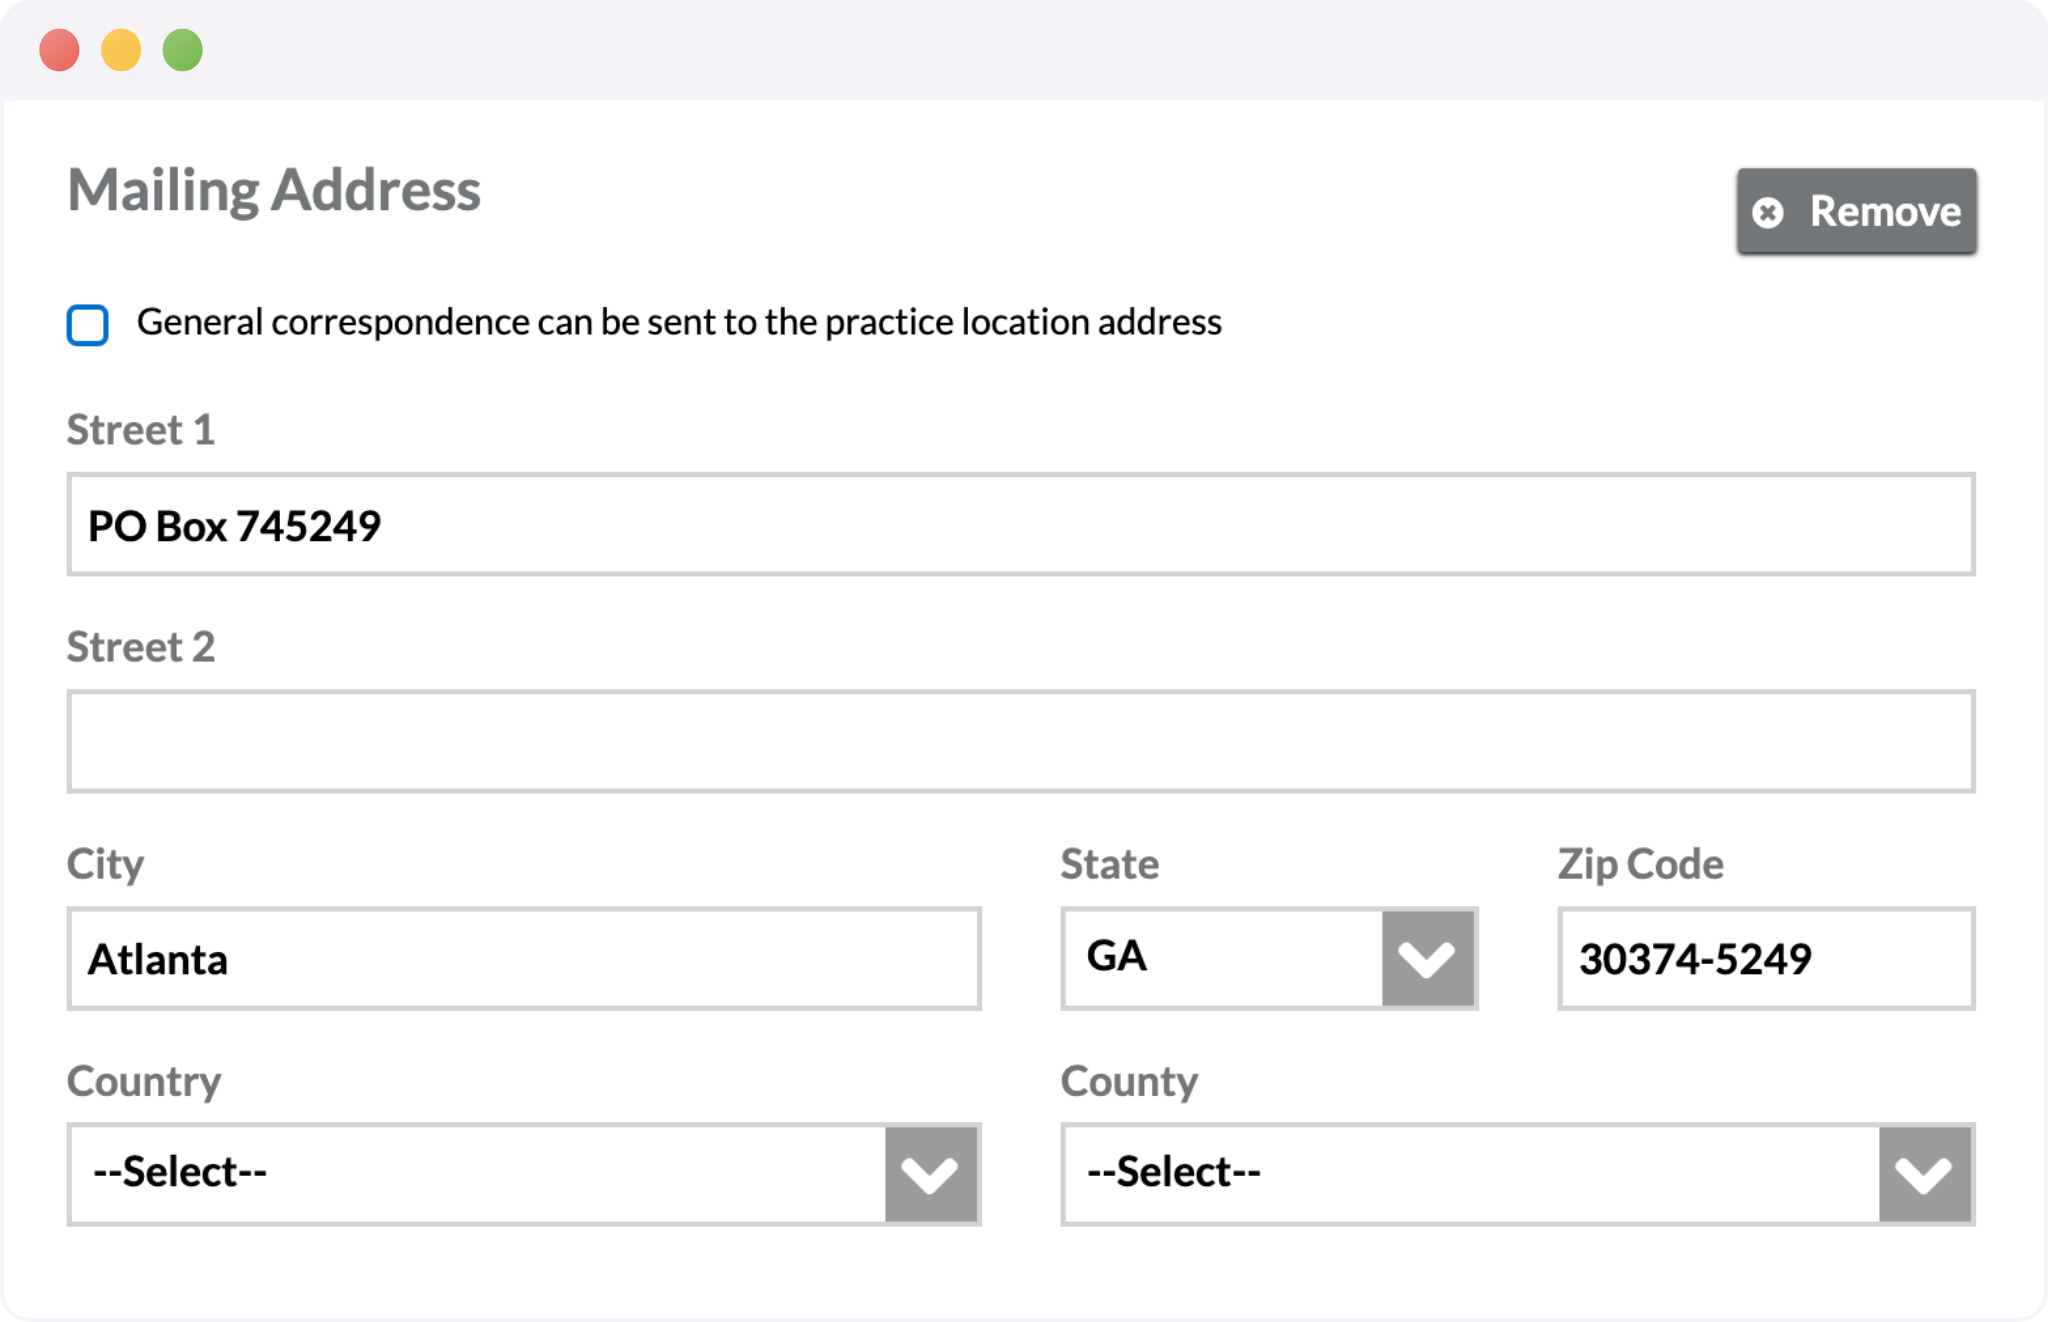Expand the County dropdown arrow
The image size is (2048, 1322).
[x=1924, y=1174]
